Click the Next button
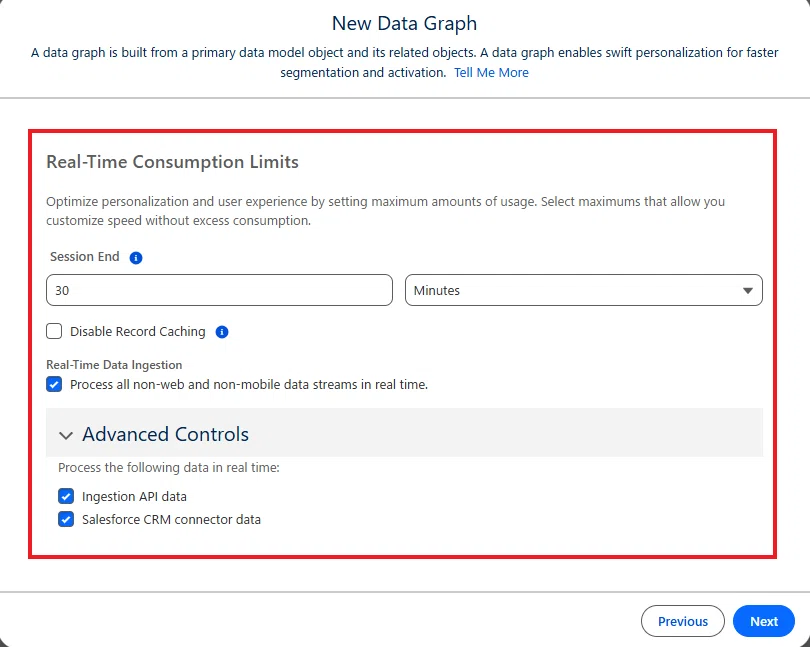 click(x=764, y=621)
